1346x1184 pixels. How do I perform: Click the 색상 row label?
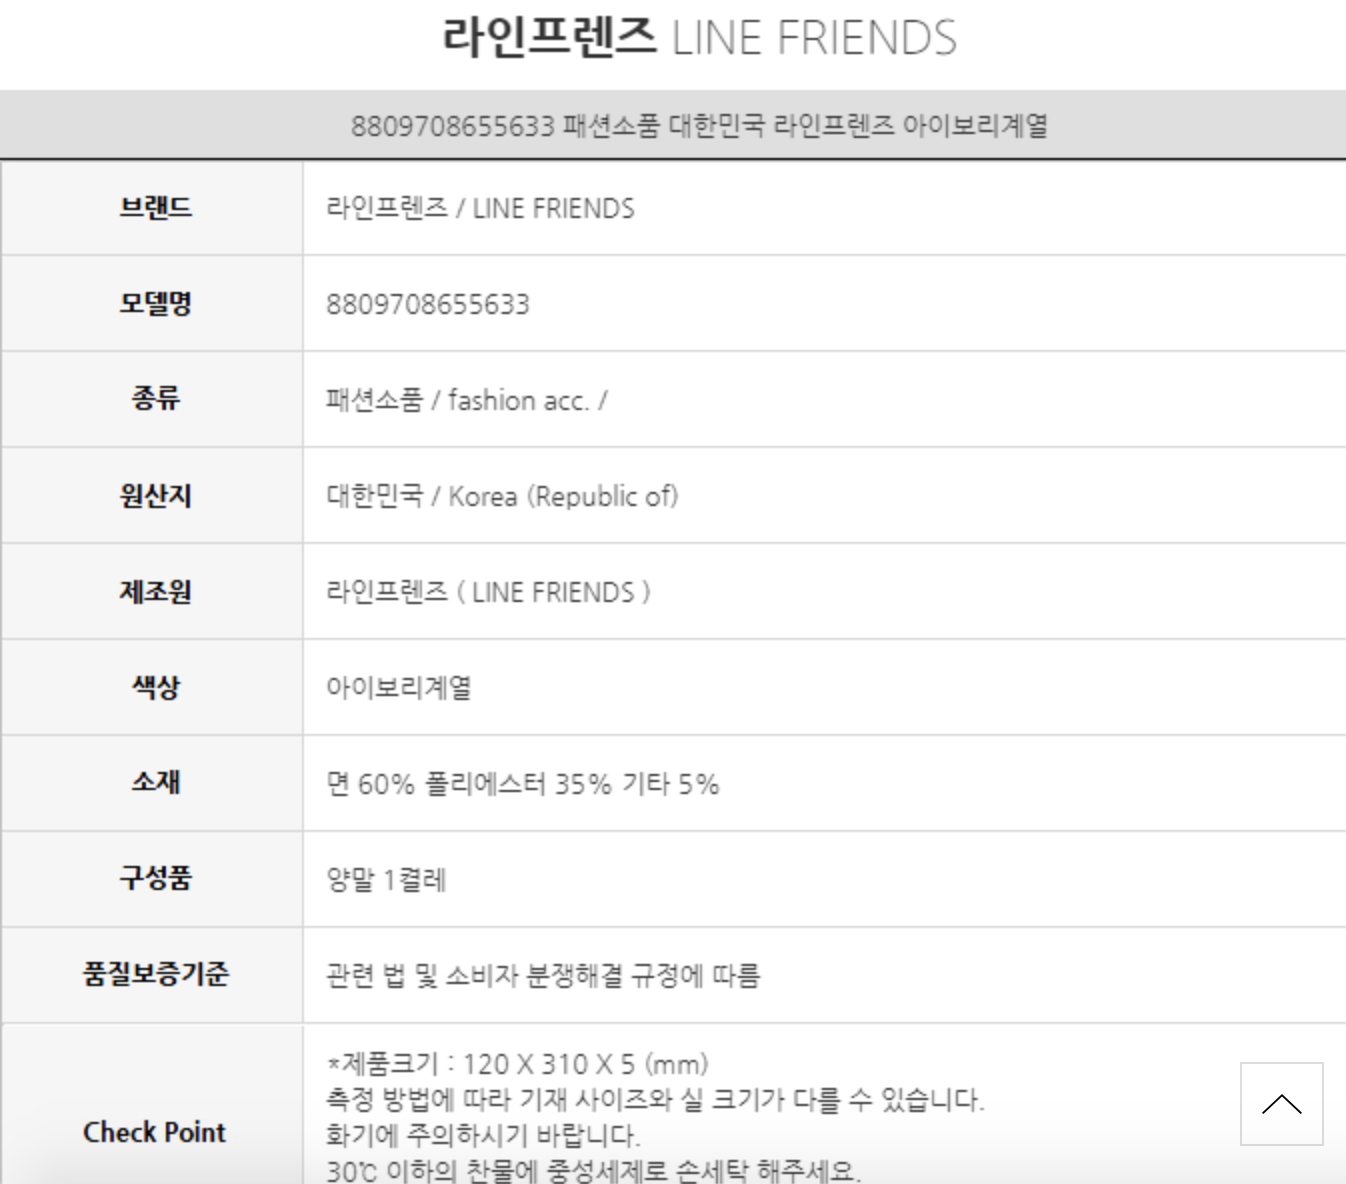pos(155,687)
